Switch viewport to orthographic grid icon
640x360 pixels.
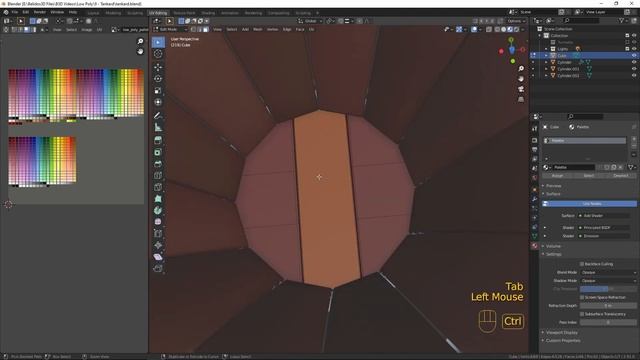(x=521, y=99)
